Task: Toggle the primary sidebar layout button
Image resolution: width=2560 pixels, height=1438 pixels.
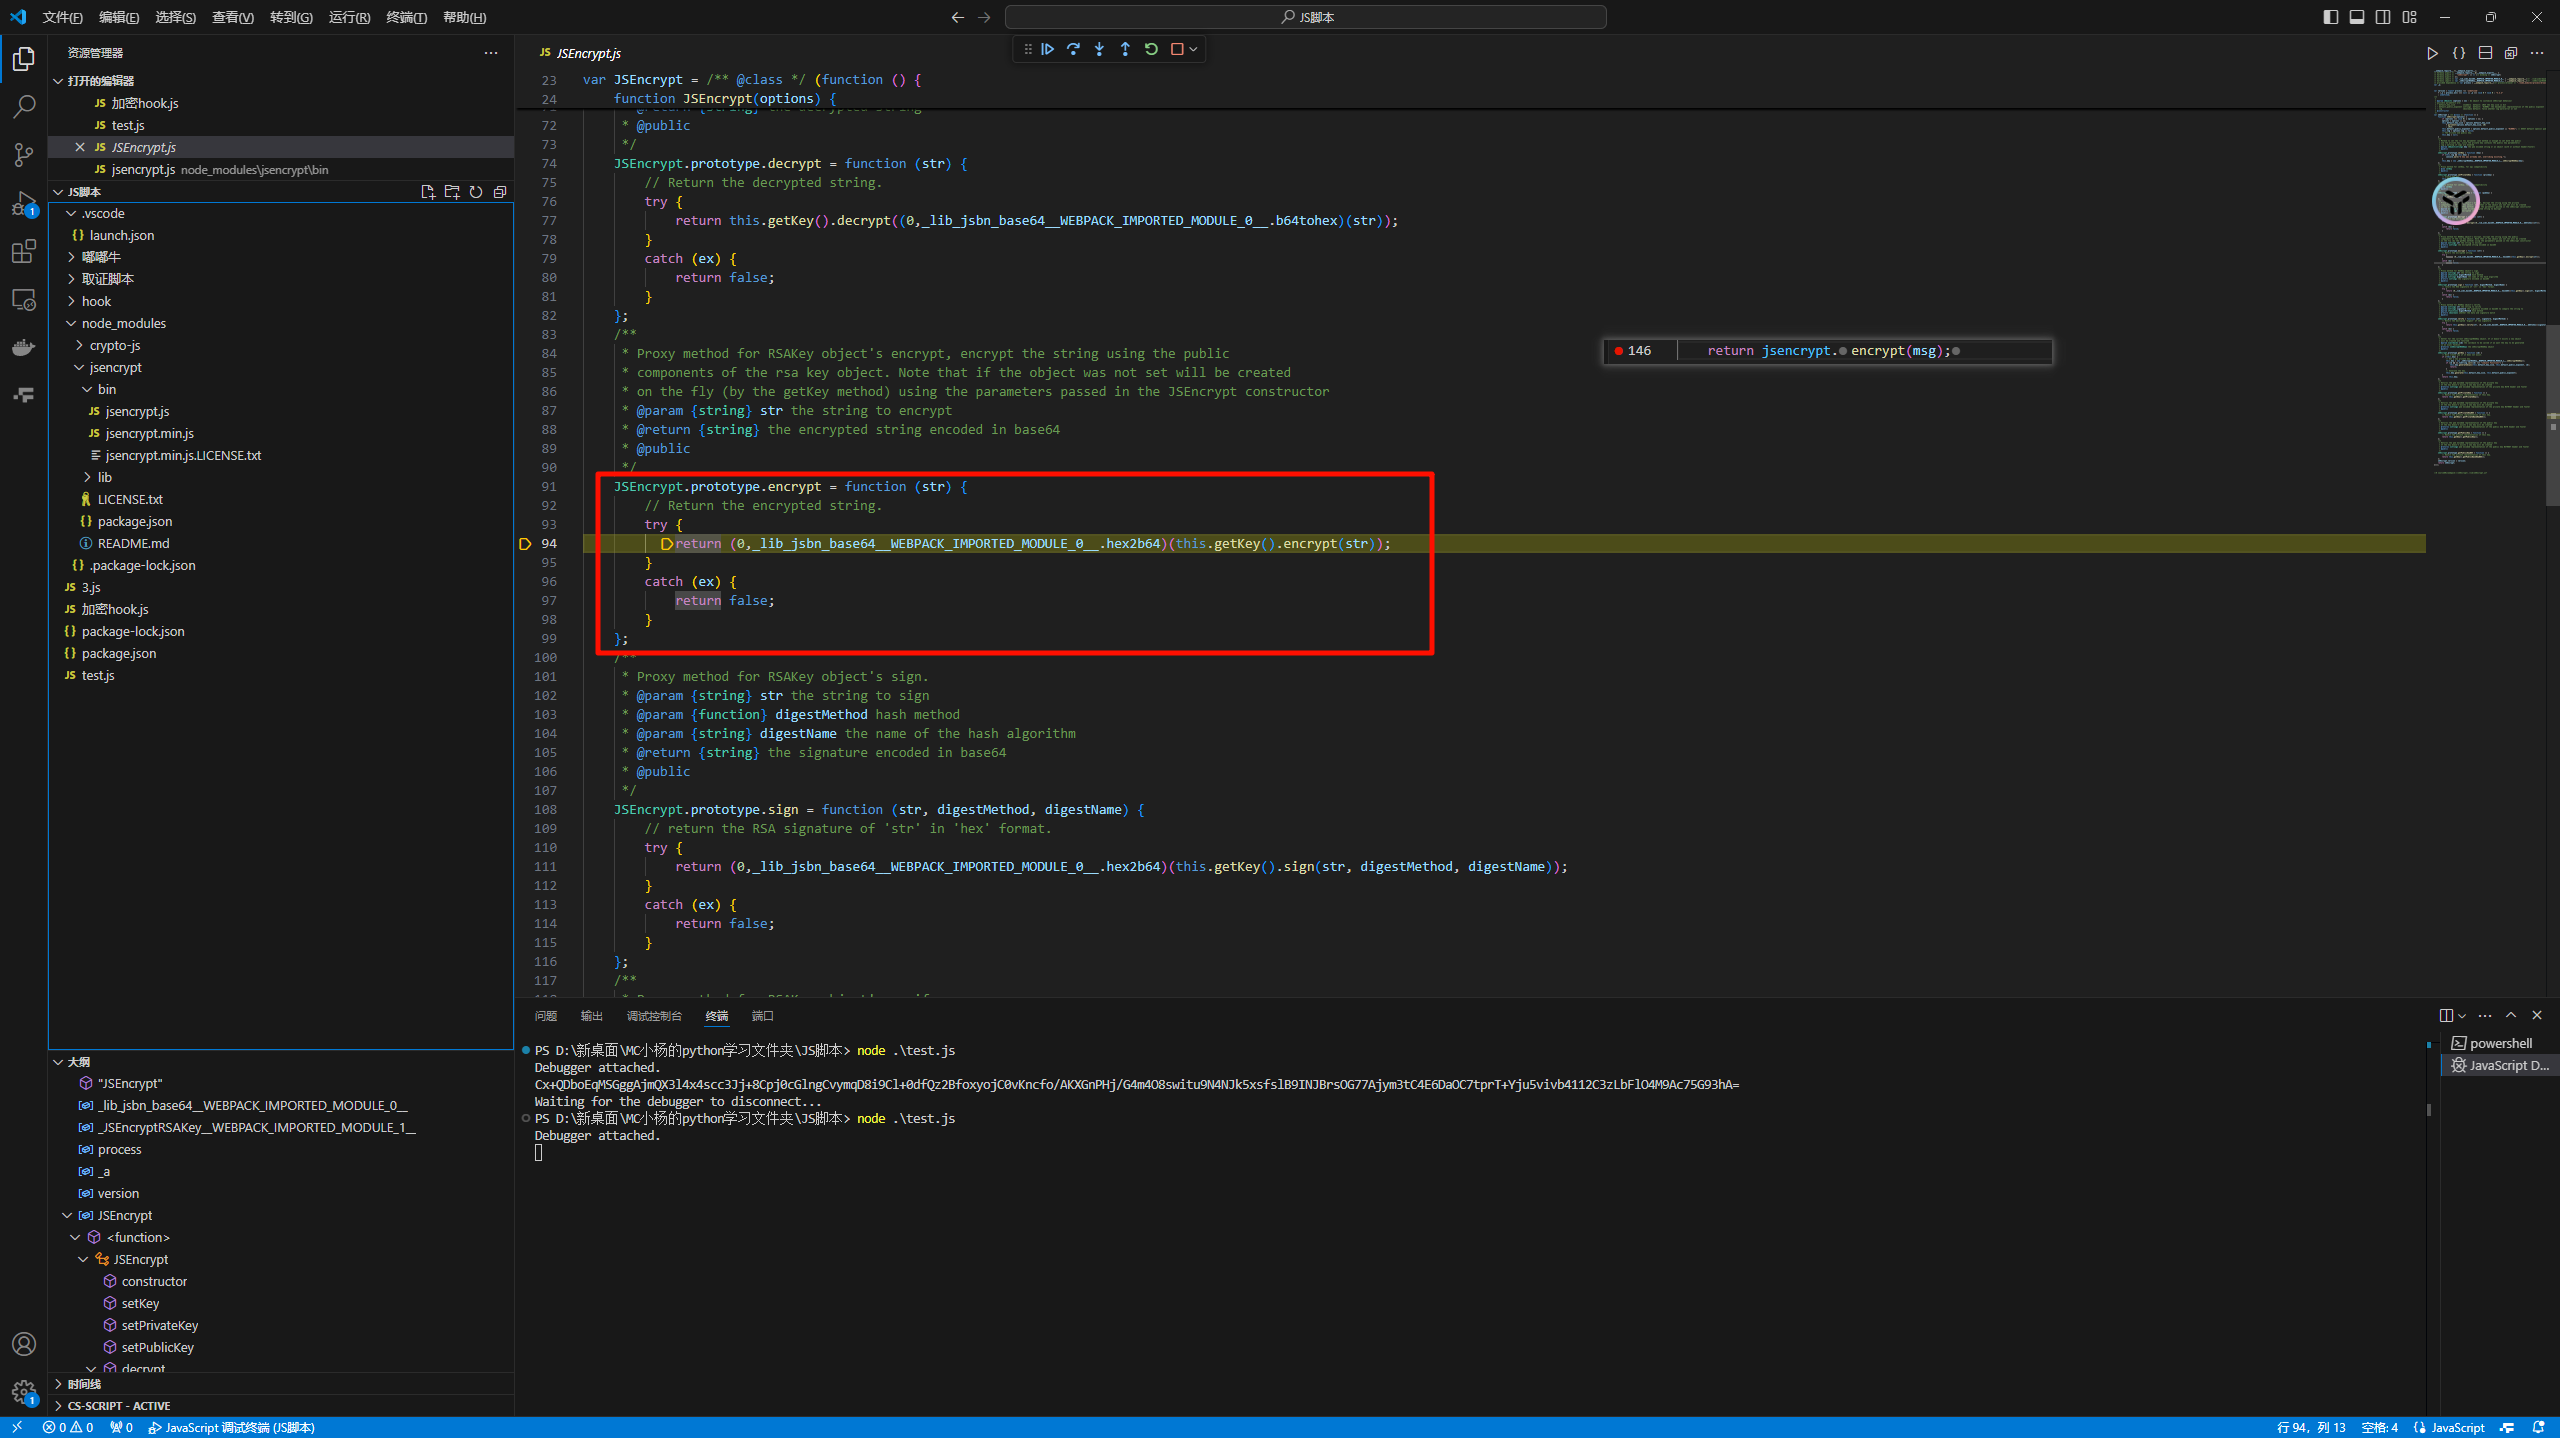Action: tap(2331, 17)
